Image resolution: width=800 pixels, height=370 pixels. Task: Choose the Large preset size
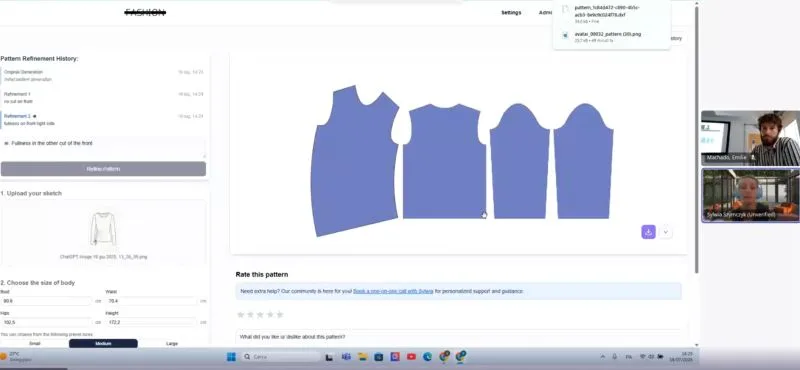172,343
